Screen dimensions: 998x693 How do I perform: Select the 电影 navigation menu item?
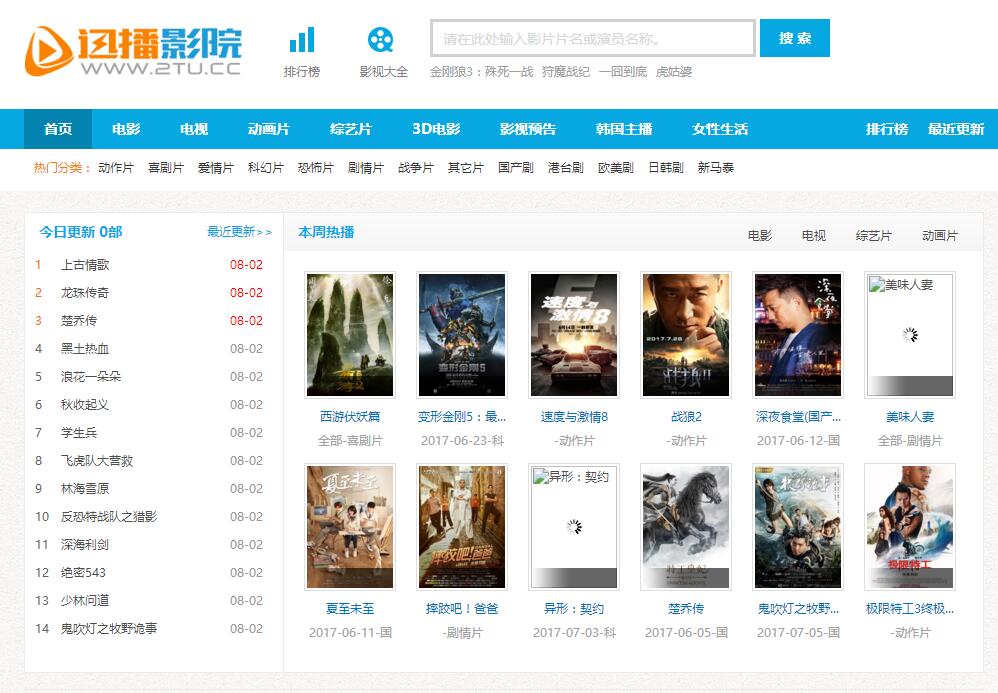[x=126, y=129]
